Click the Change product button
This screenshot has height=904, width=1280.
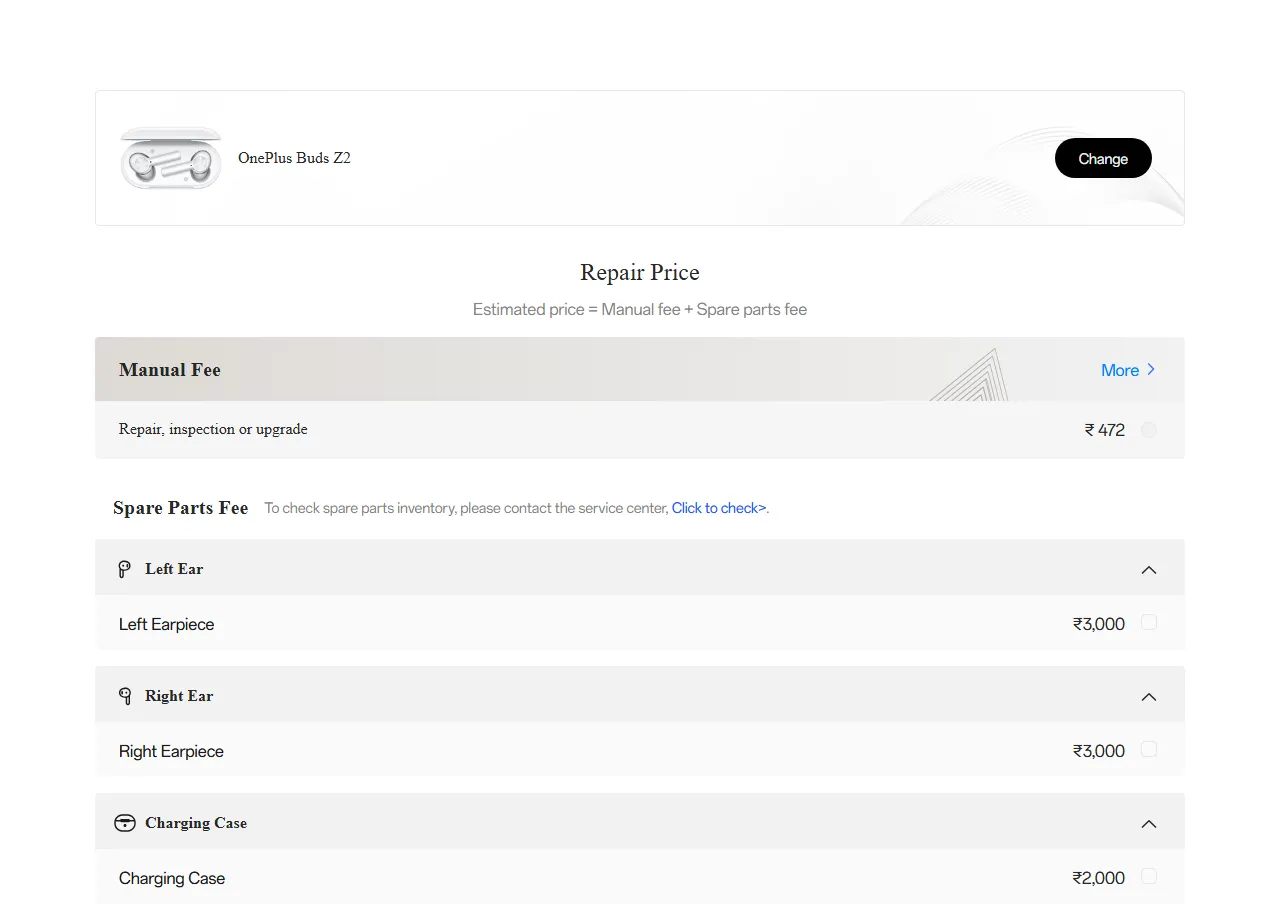1103,158
